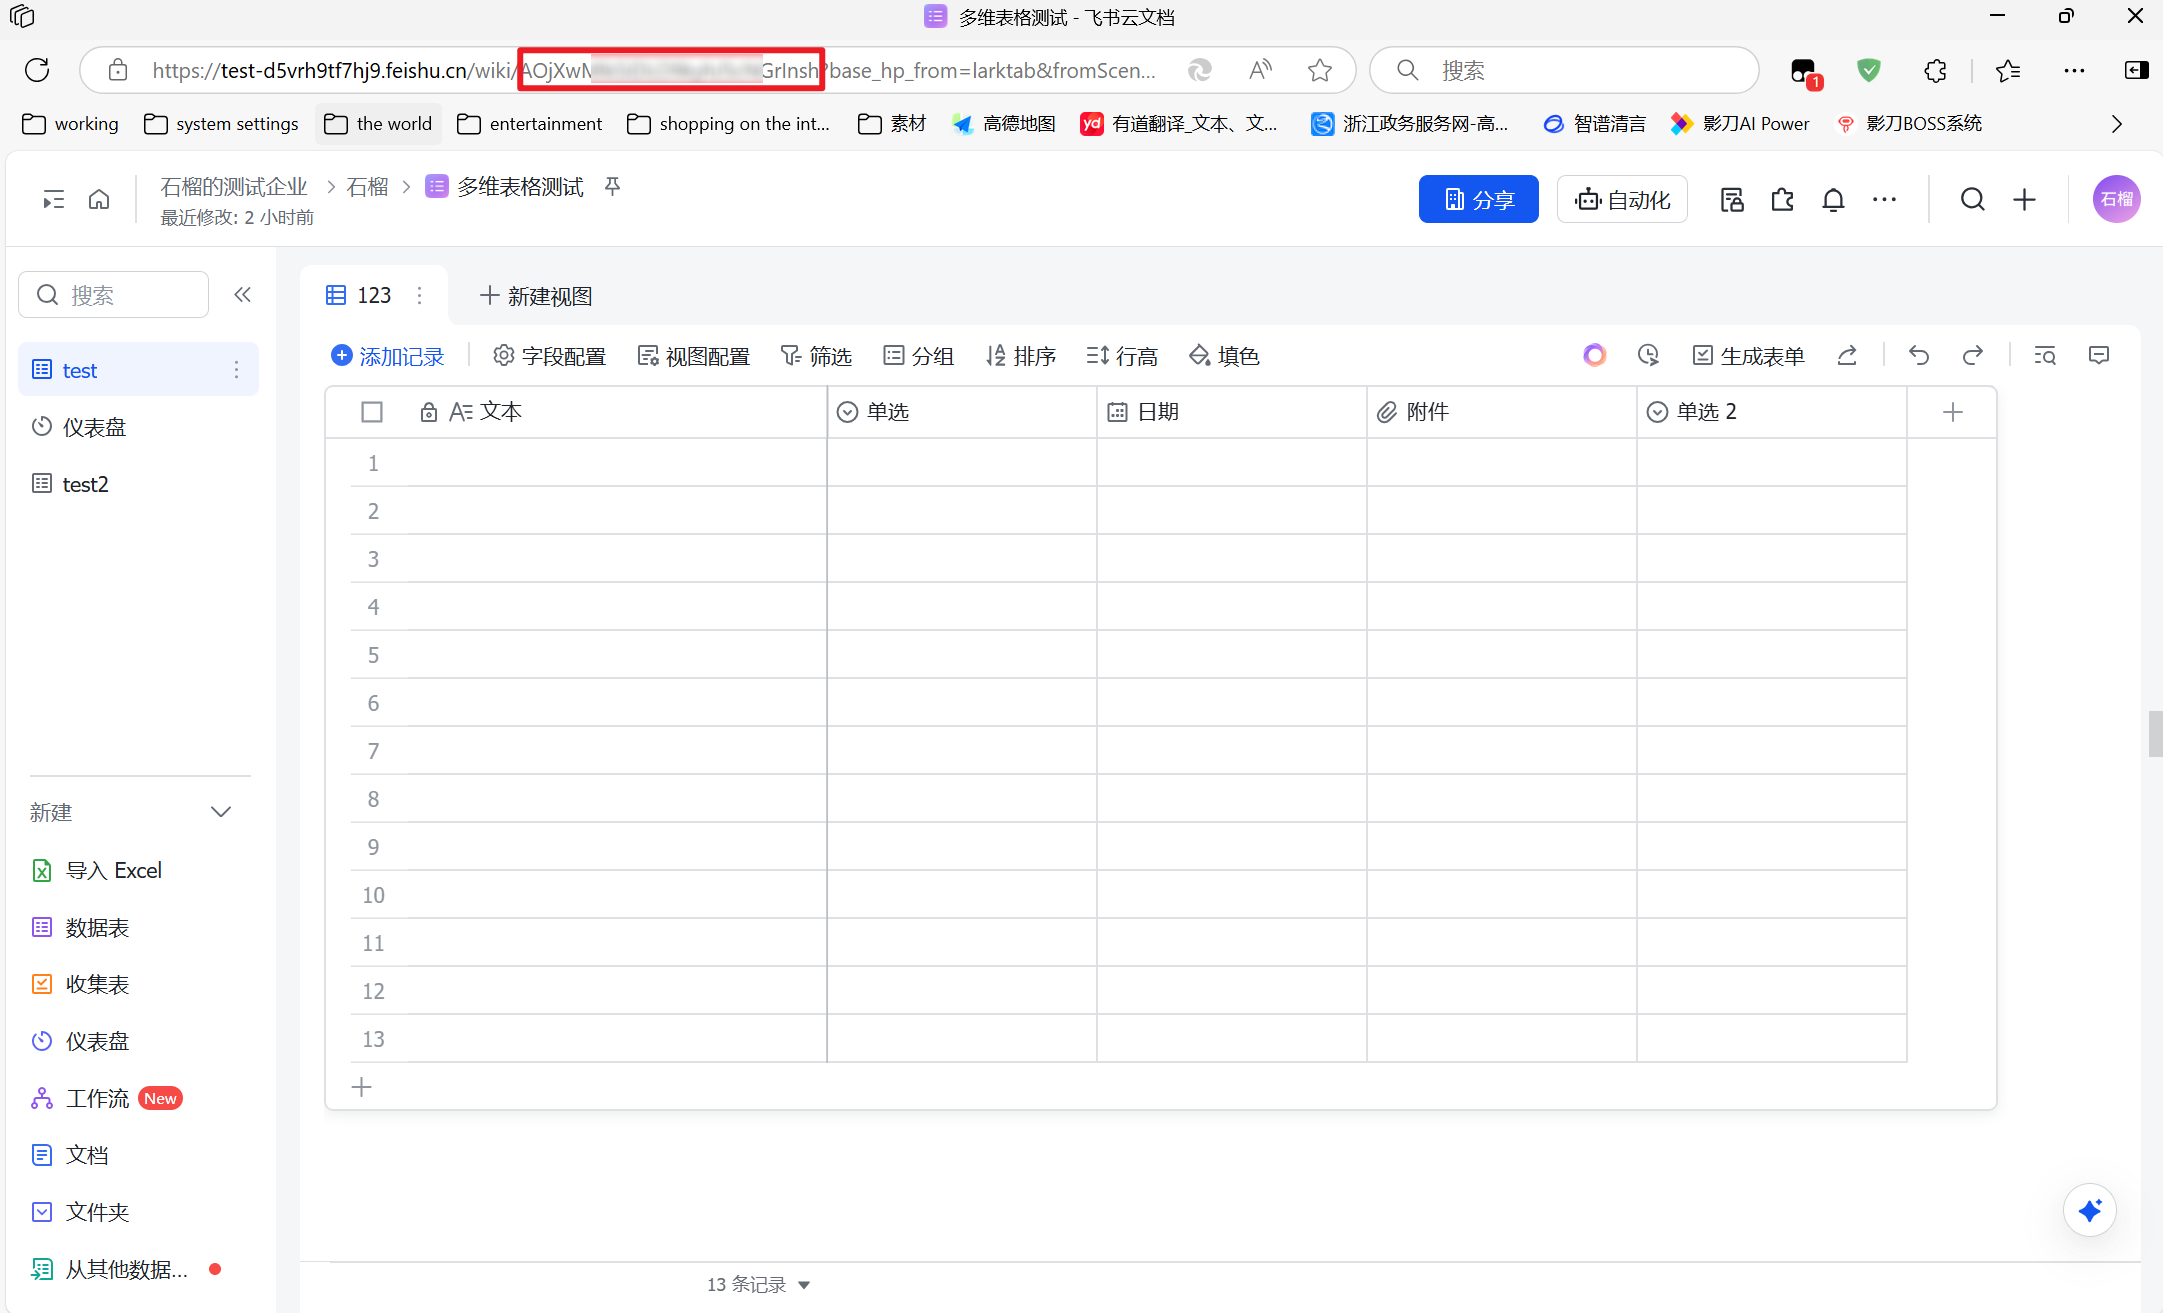Click the notification bell icon

(x=1832, y=200)
